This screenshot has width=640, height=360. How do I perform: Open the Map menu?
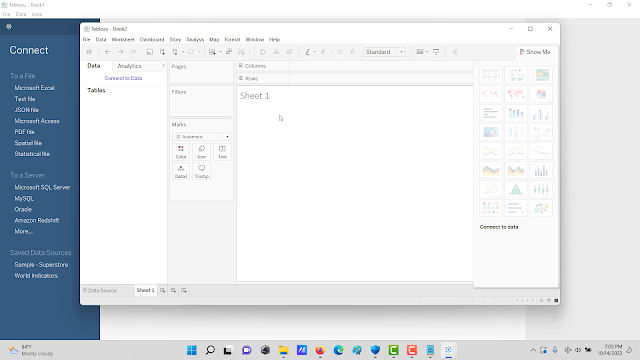(x=214, y=40)
